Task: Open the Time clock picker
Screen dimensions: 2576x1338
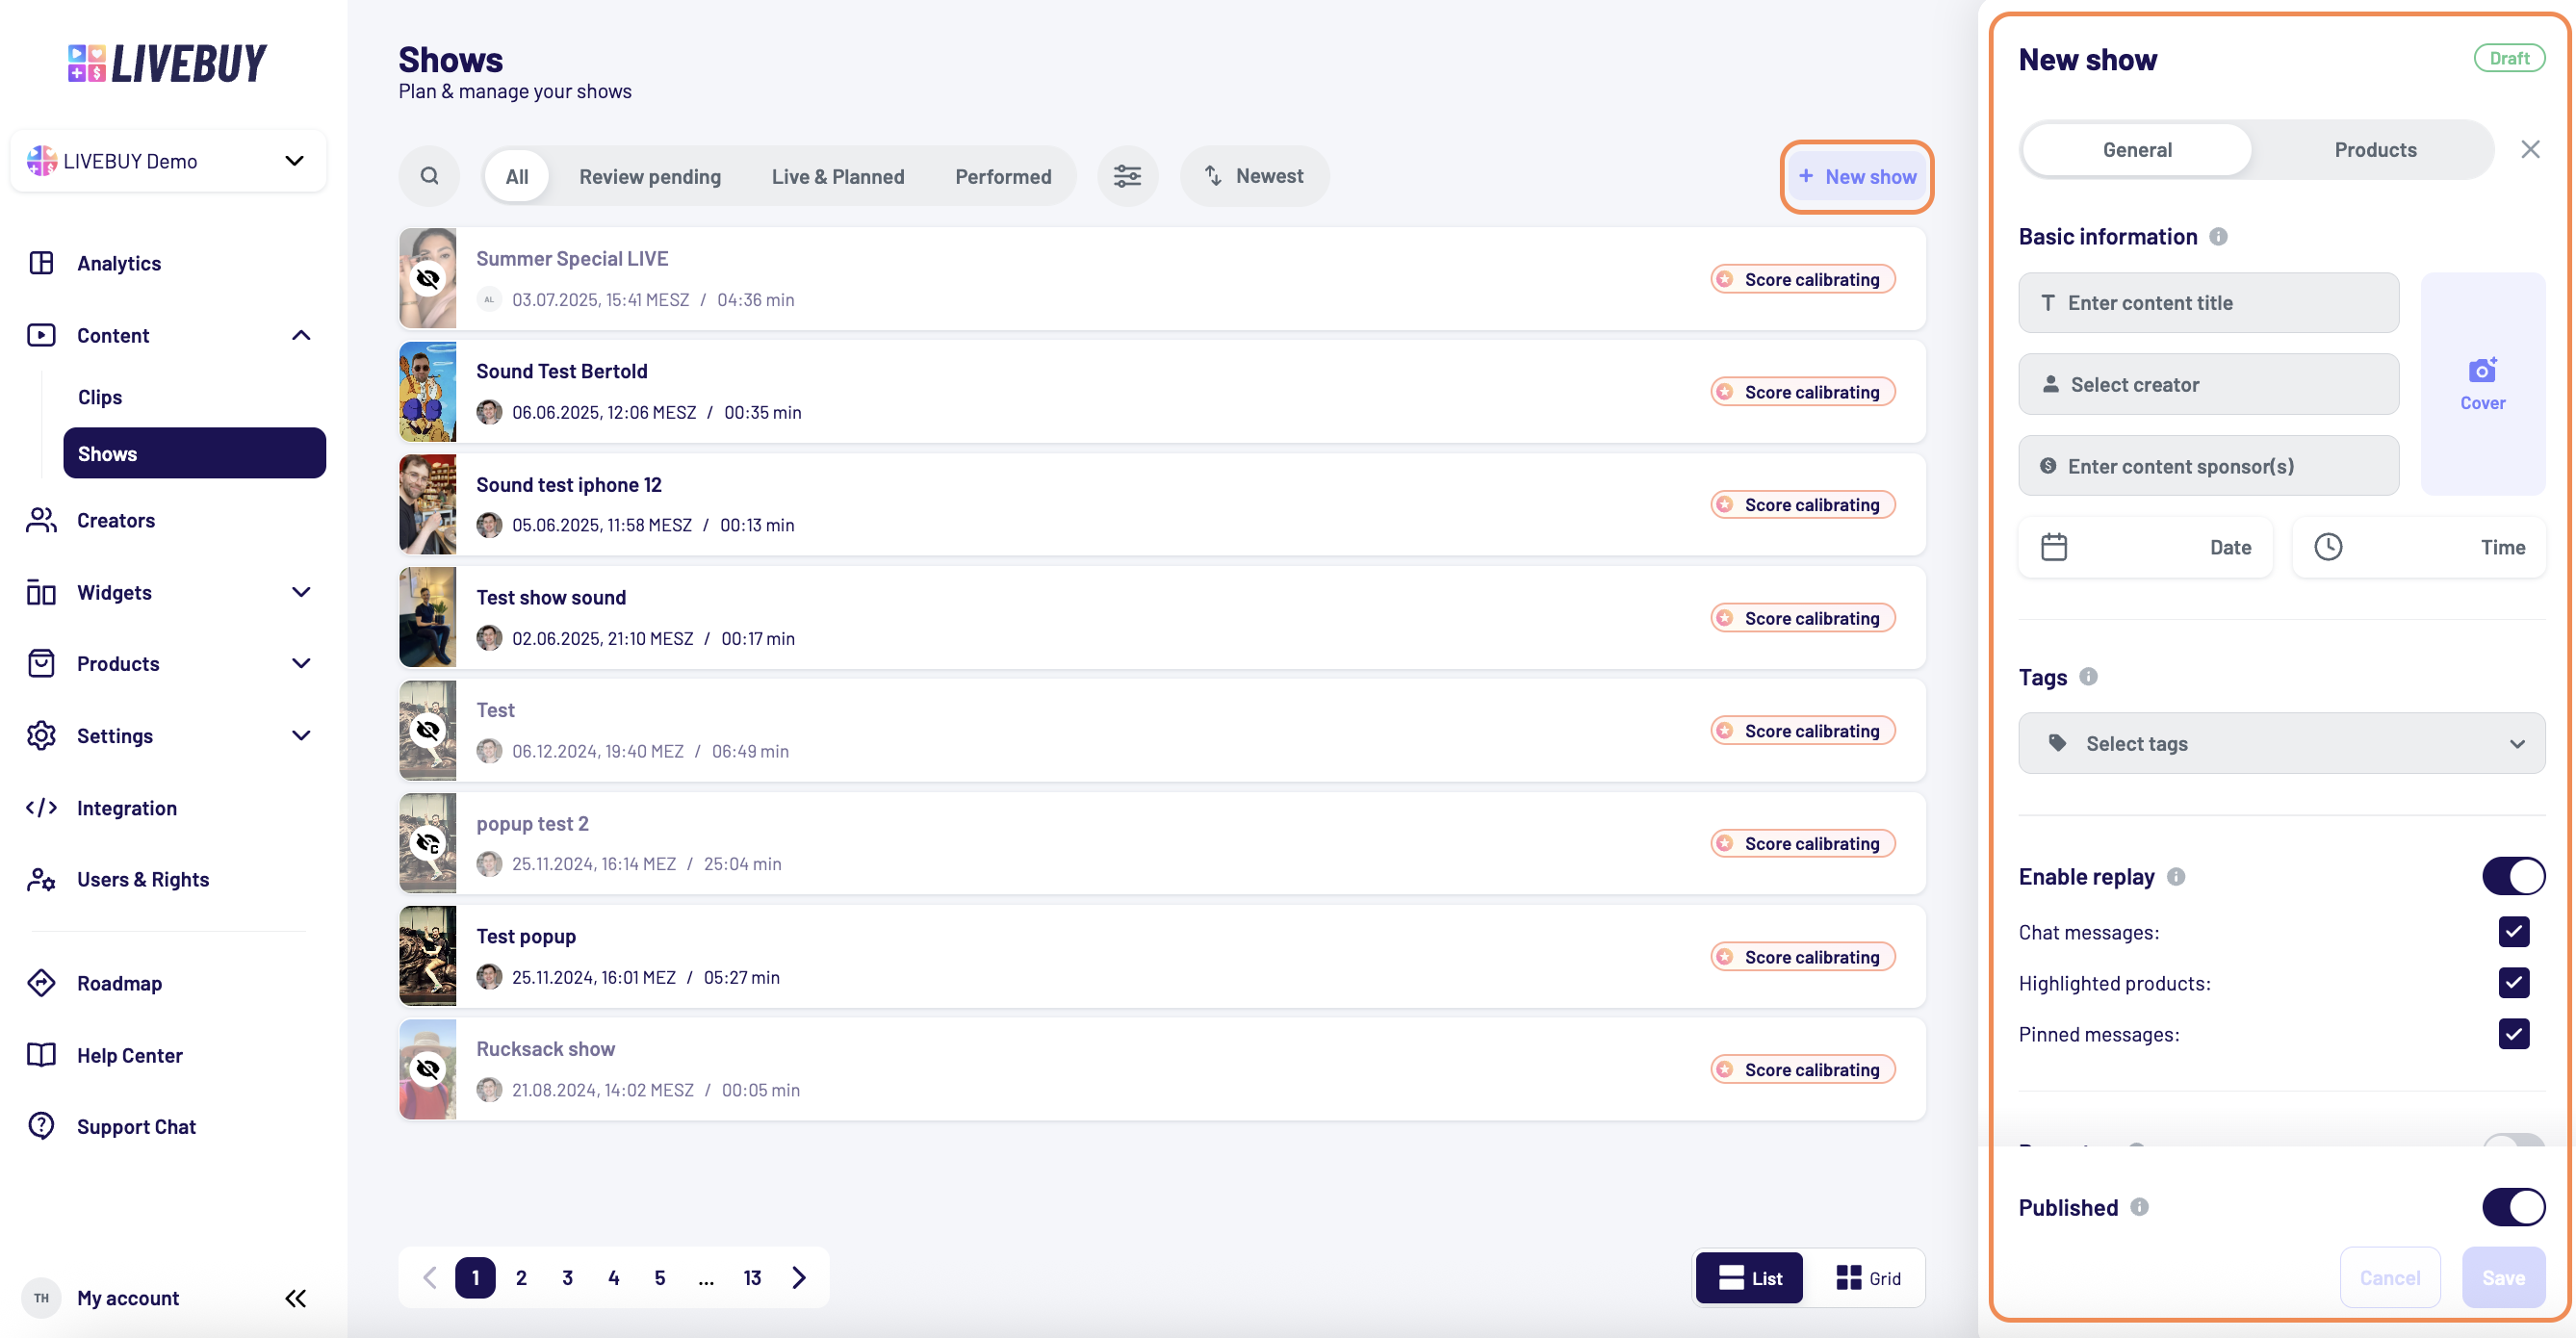Action: 2418,547
